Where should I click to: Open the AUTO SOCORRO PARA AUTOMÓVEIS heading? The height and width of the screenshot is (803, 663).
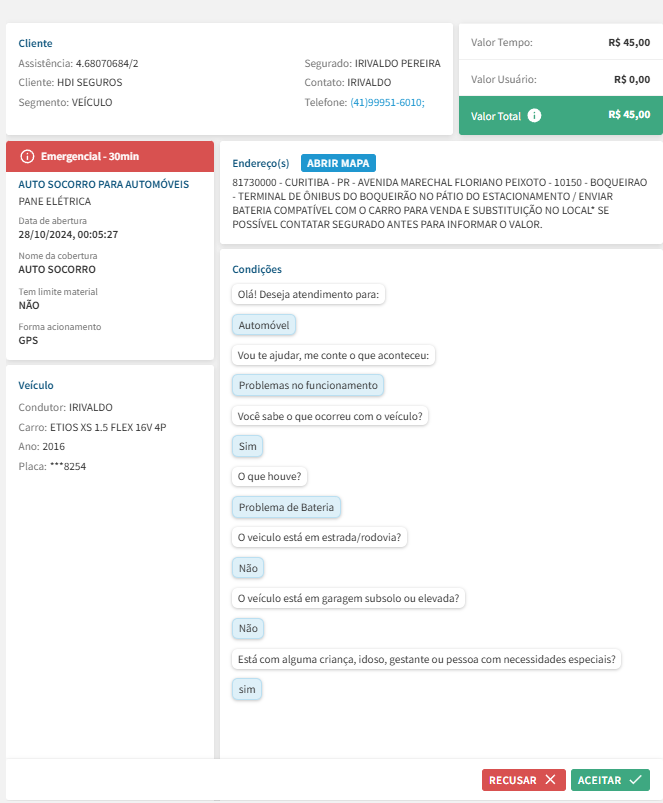coord(104,184)
